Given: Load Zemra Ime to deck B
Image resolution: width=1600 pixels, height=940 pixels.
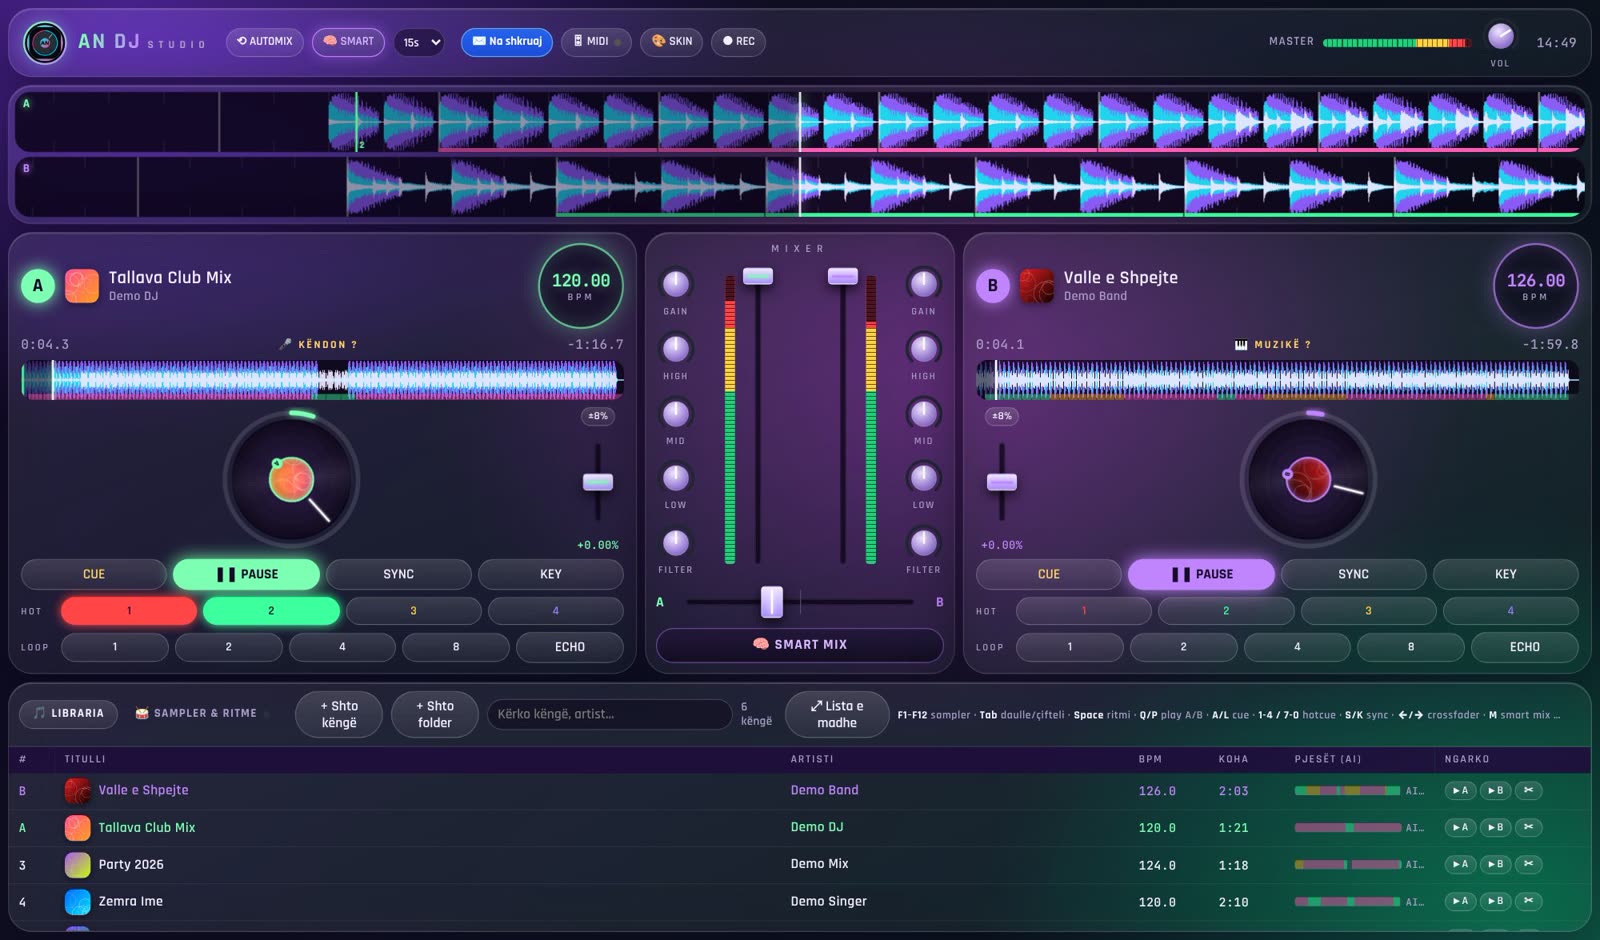Looking at the screenshot, I should 1495,901.
